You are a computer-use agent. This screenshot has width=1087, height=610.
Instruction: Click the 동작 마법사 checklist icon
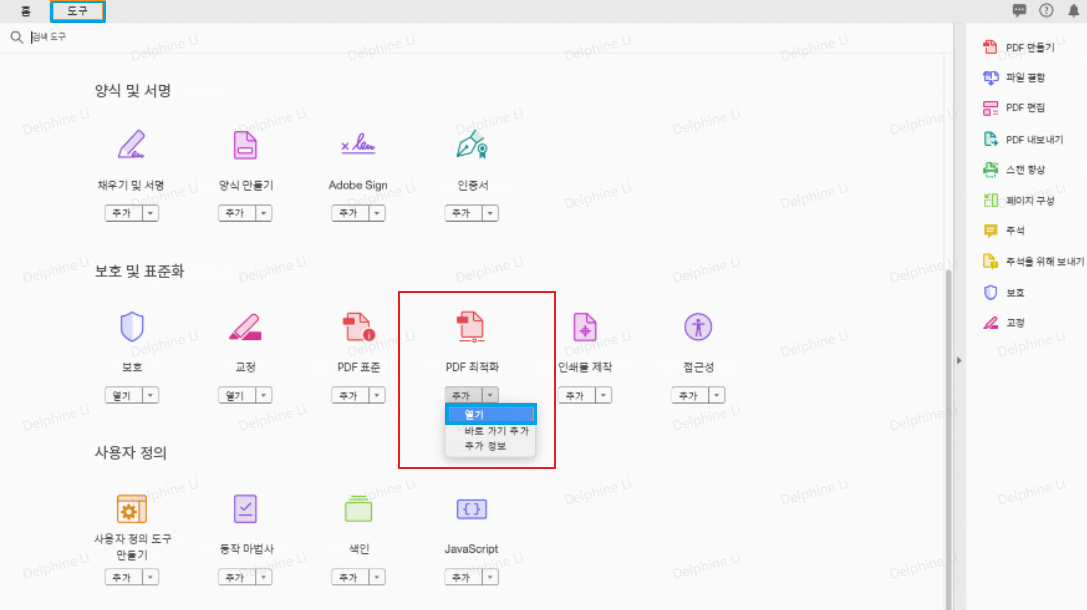244,508
